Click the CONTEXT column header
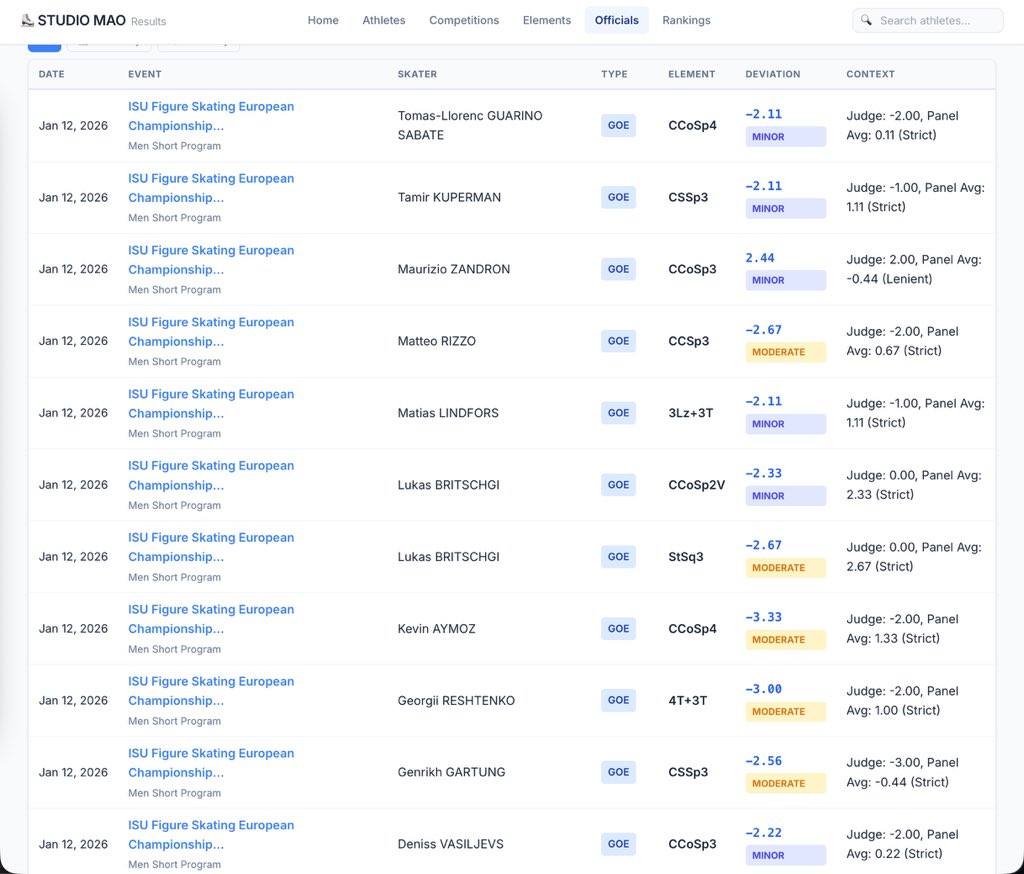Image resolution: width=1024 pixels, height=874 pixels. 871,74
